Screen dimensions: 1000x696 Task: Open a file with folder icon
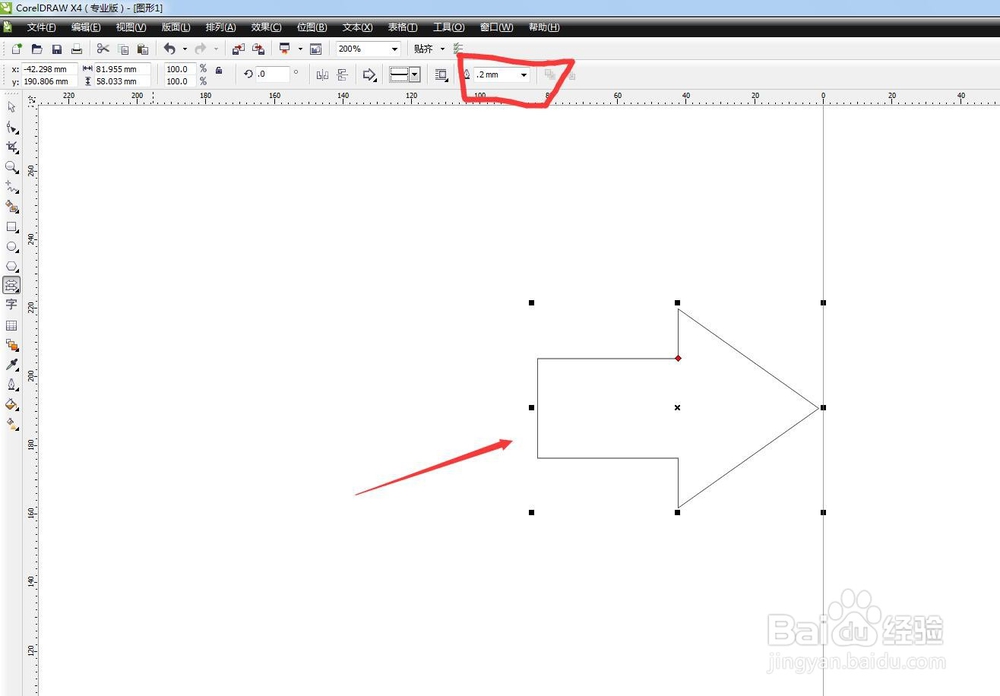(37, 49)
